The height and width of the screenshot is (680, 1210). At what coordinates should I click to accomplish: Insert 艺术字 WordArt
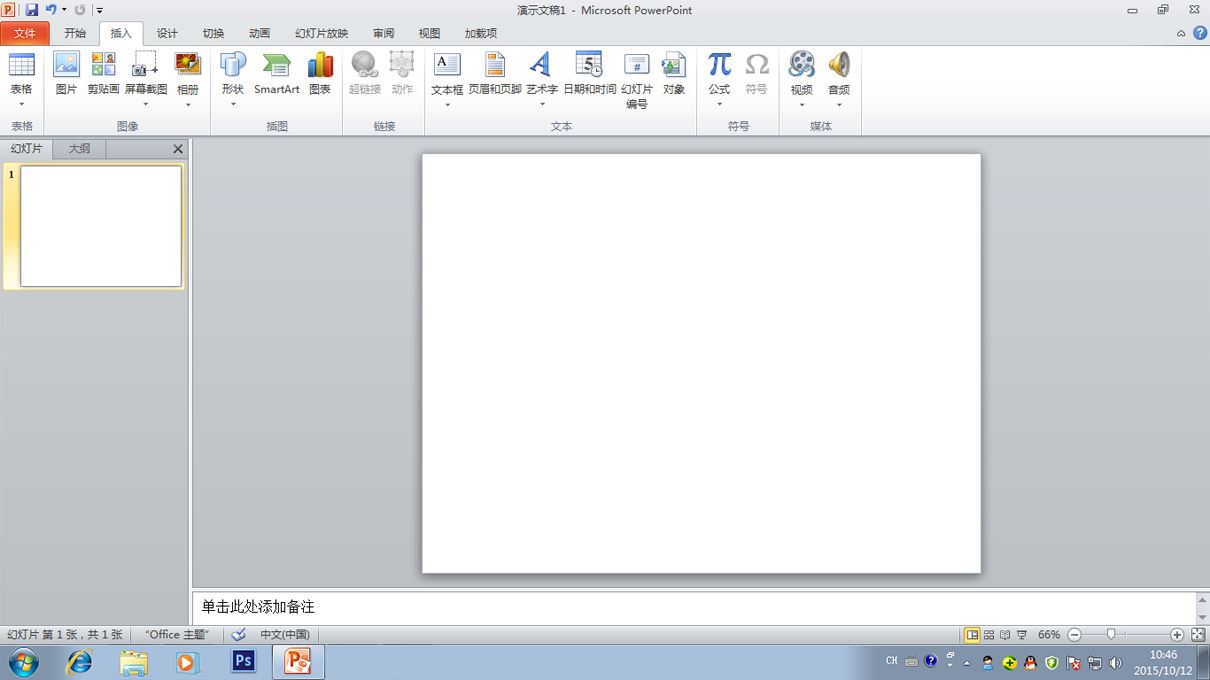click(x=541, y=65)
